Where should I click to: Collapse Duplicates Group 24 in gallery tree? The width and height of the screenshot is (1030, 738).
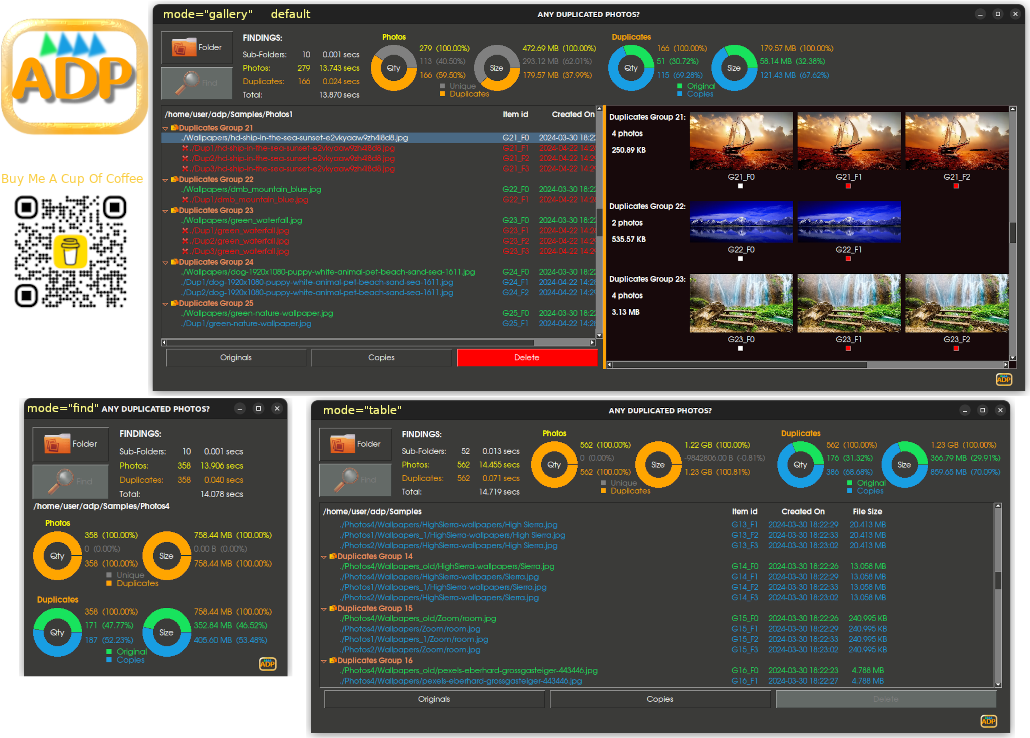(x=166, y=262)
